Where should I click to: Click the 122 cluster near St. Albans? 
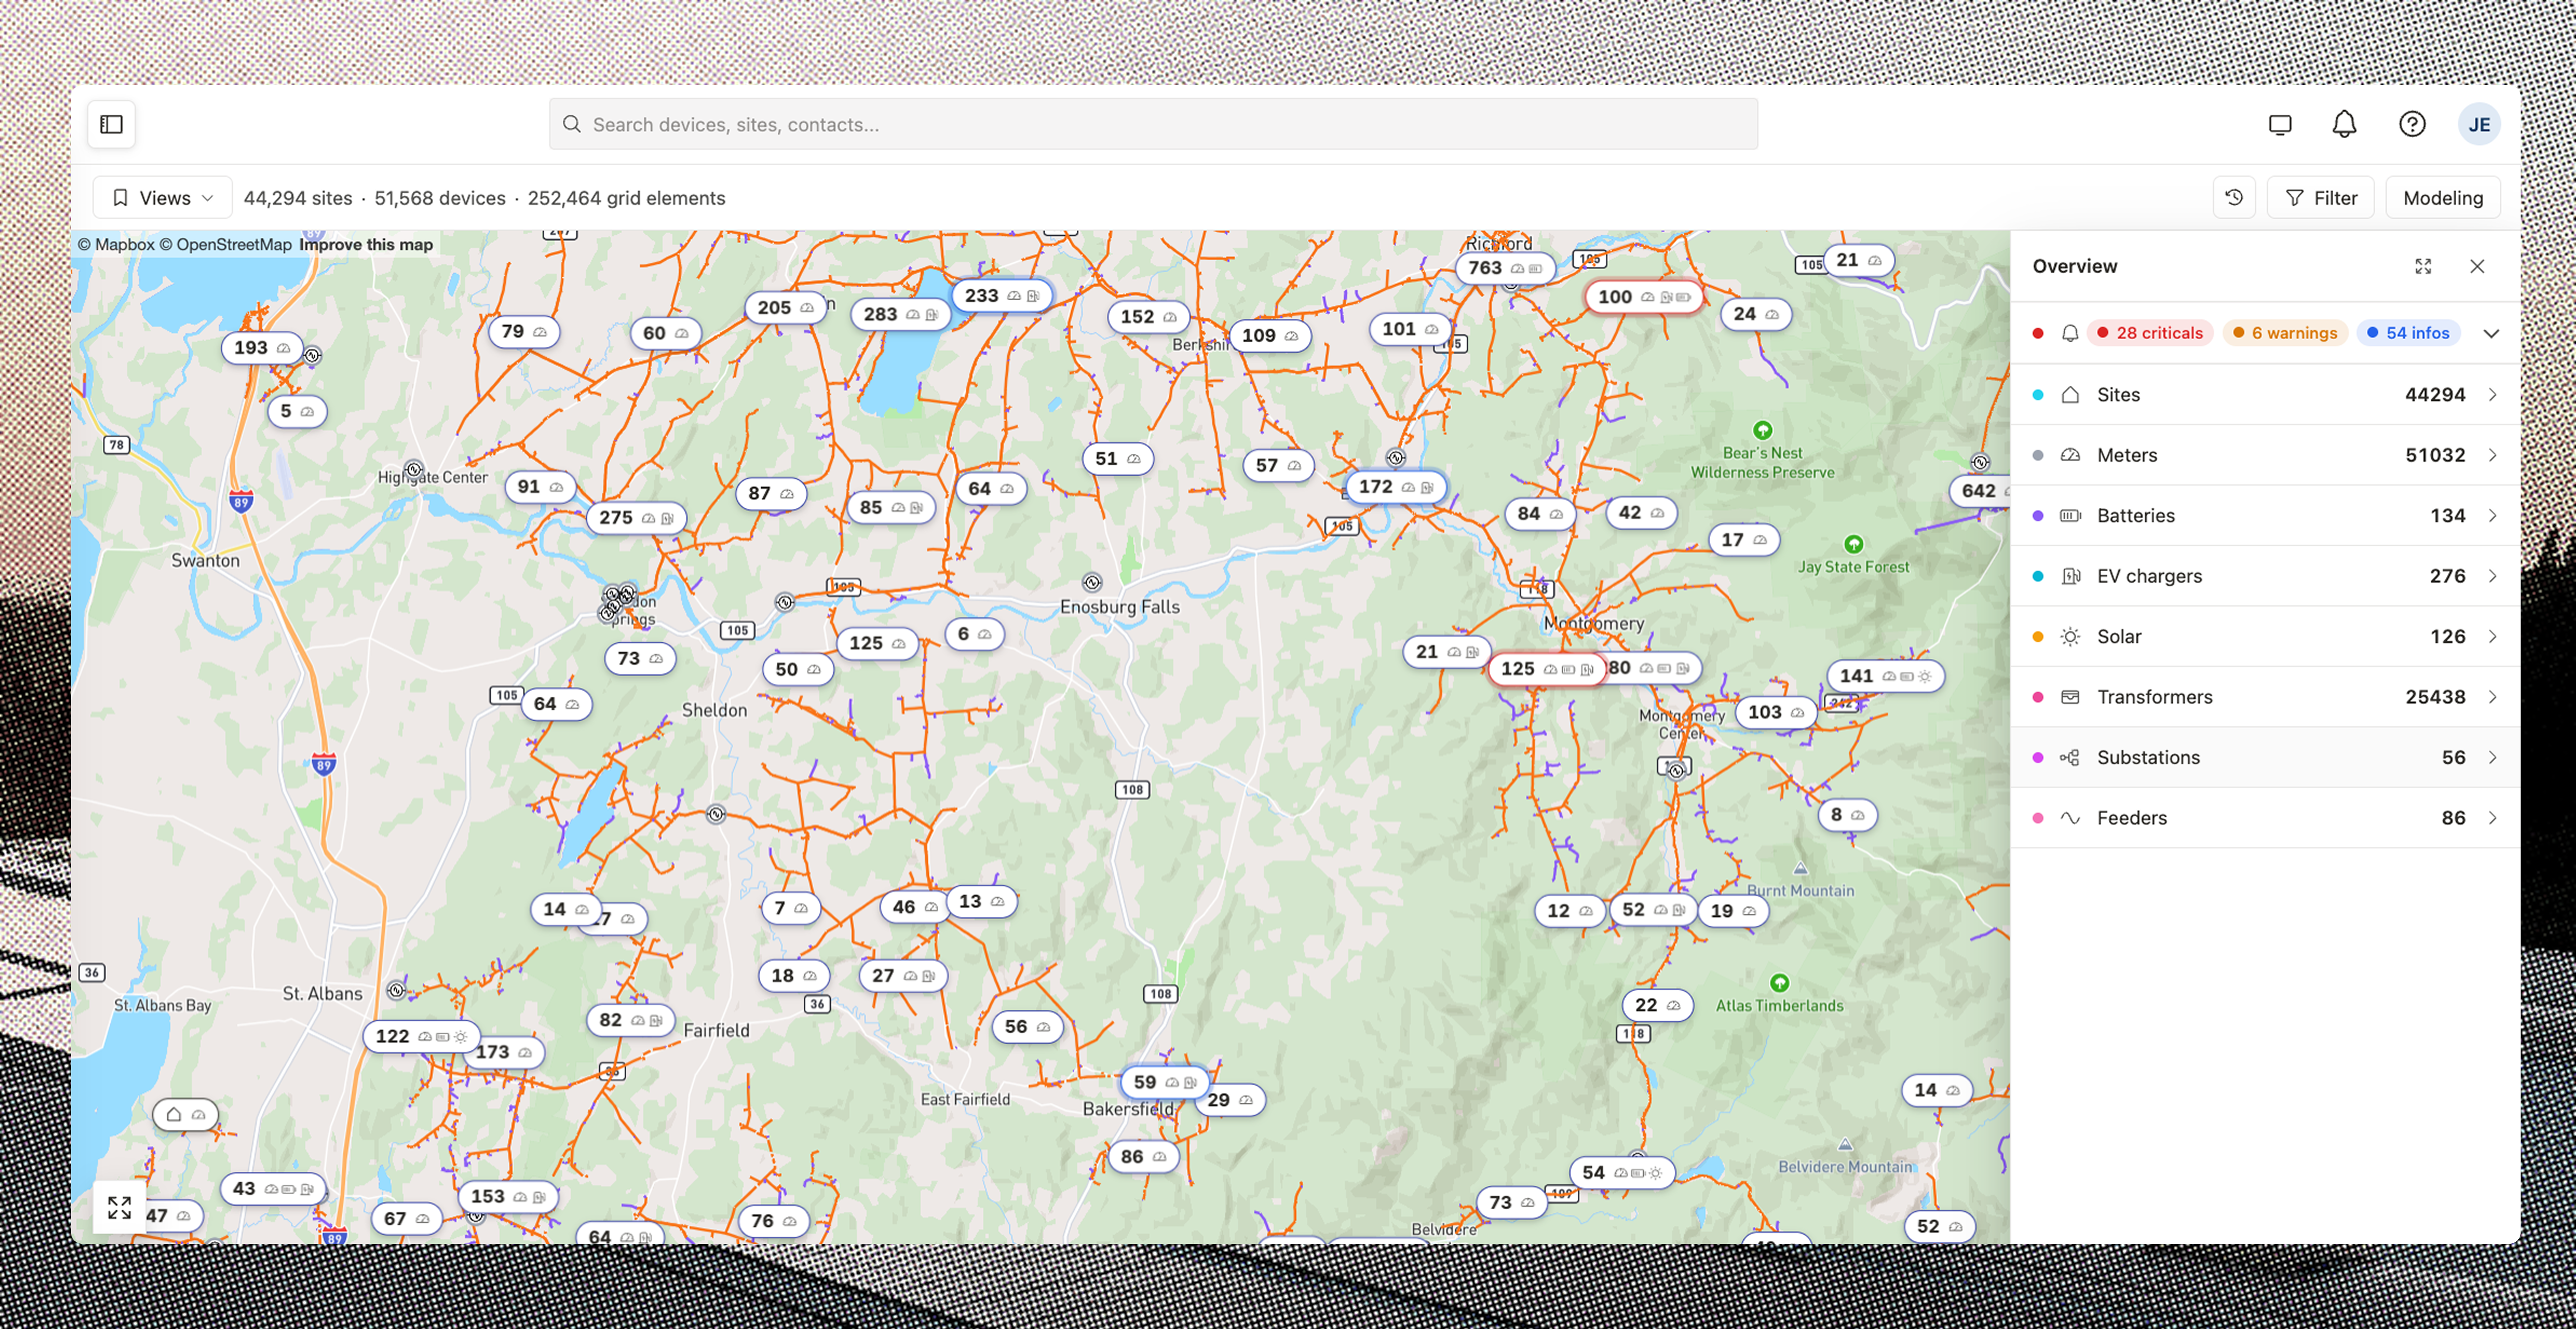click(421, 1037)
